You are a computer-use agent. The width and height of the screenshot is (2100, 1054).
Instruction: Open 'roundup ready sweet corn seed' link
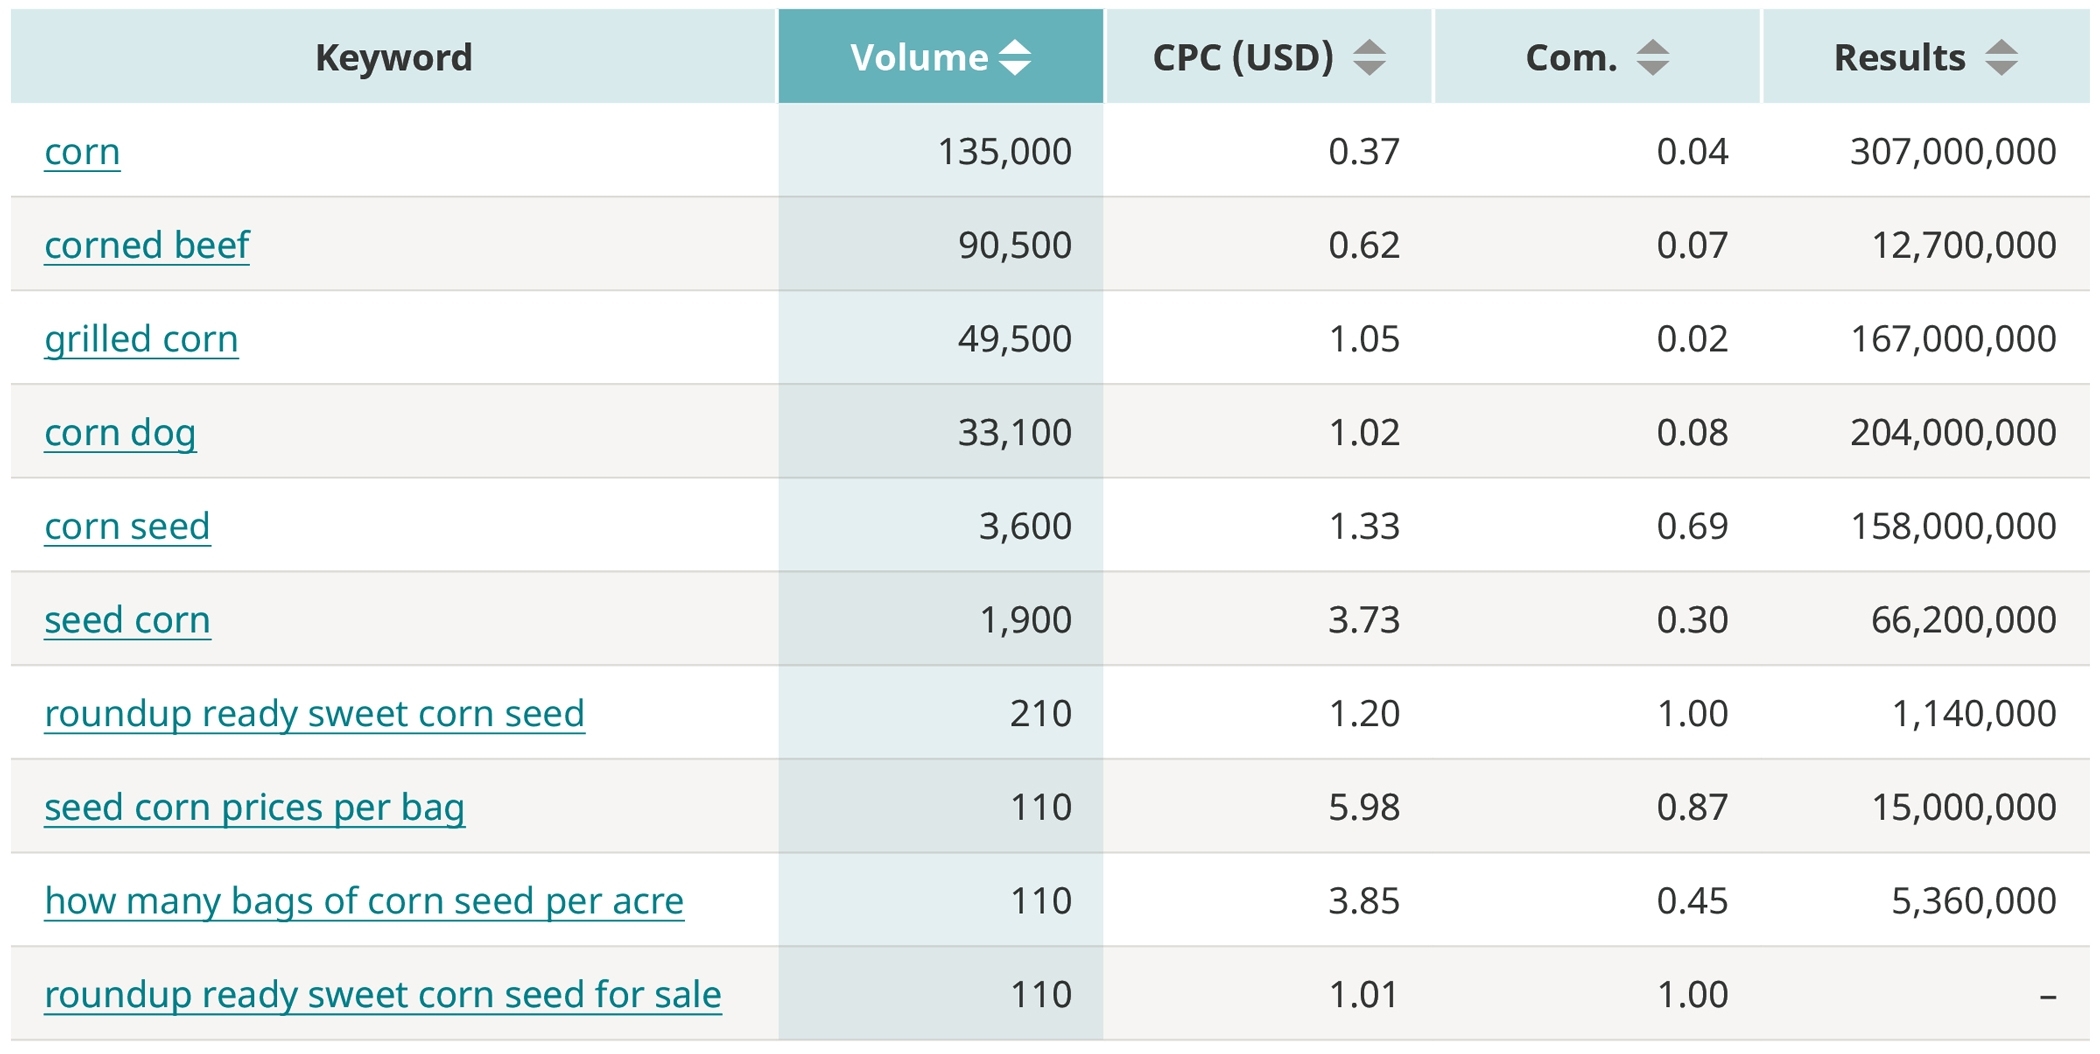click(x=314, y=714)
